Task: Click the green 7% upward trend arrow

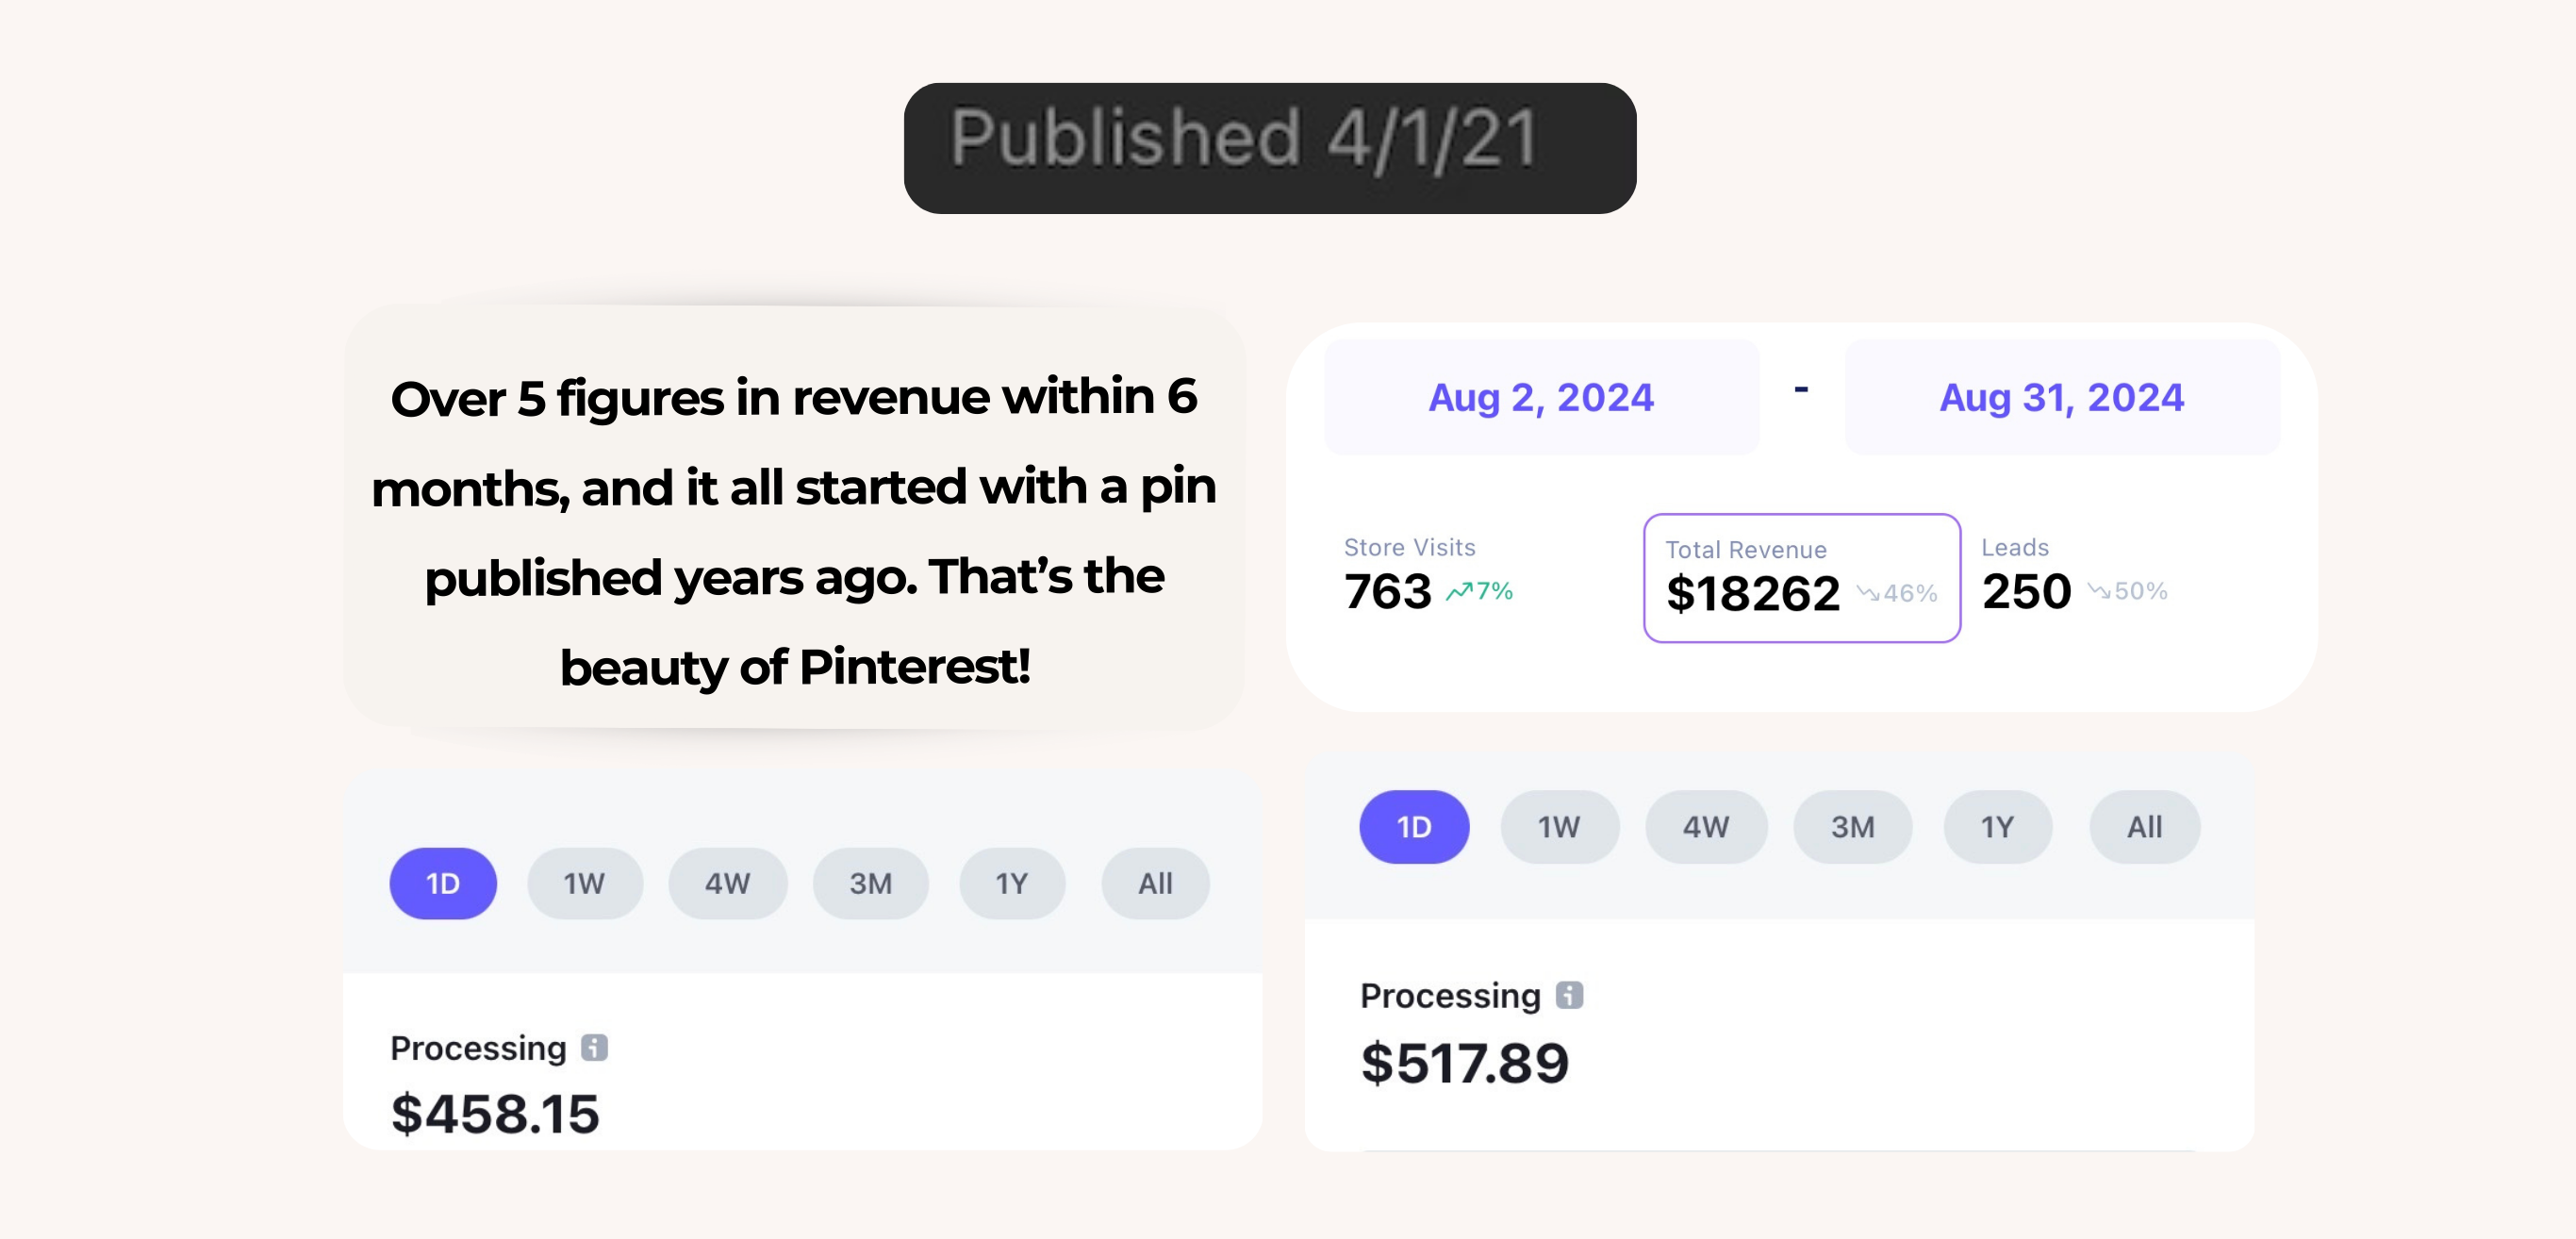Action: tap(1459, 592)
